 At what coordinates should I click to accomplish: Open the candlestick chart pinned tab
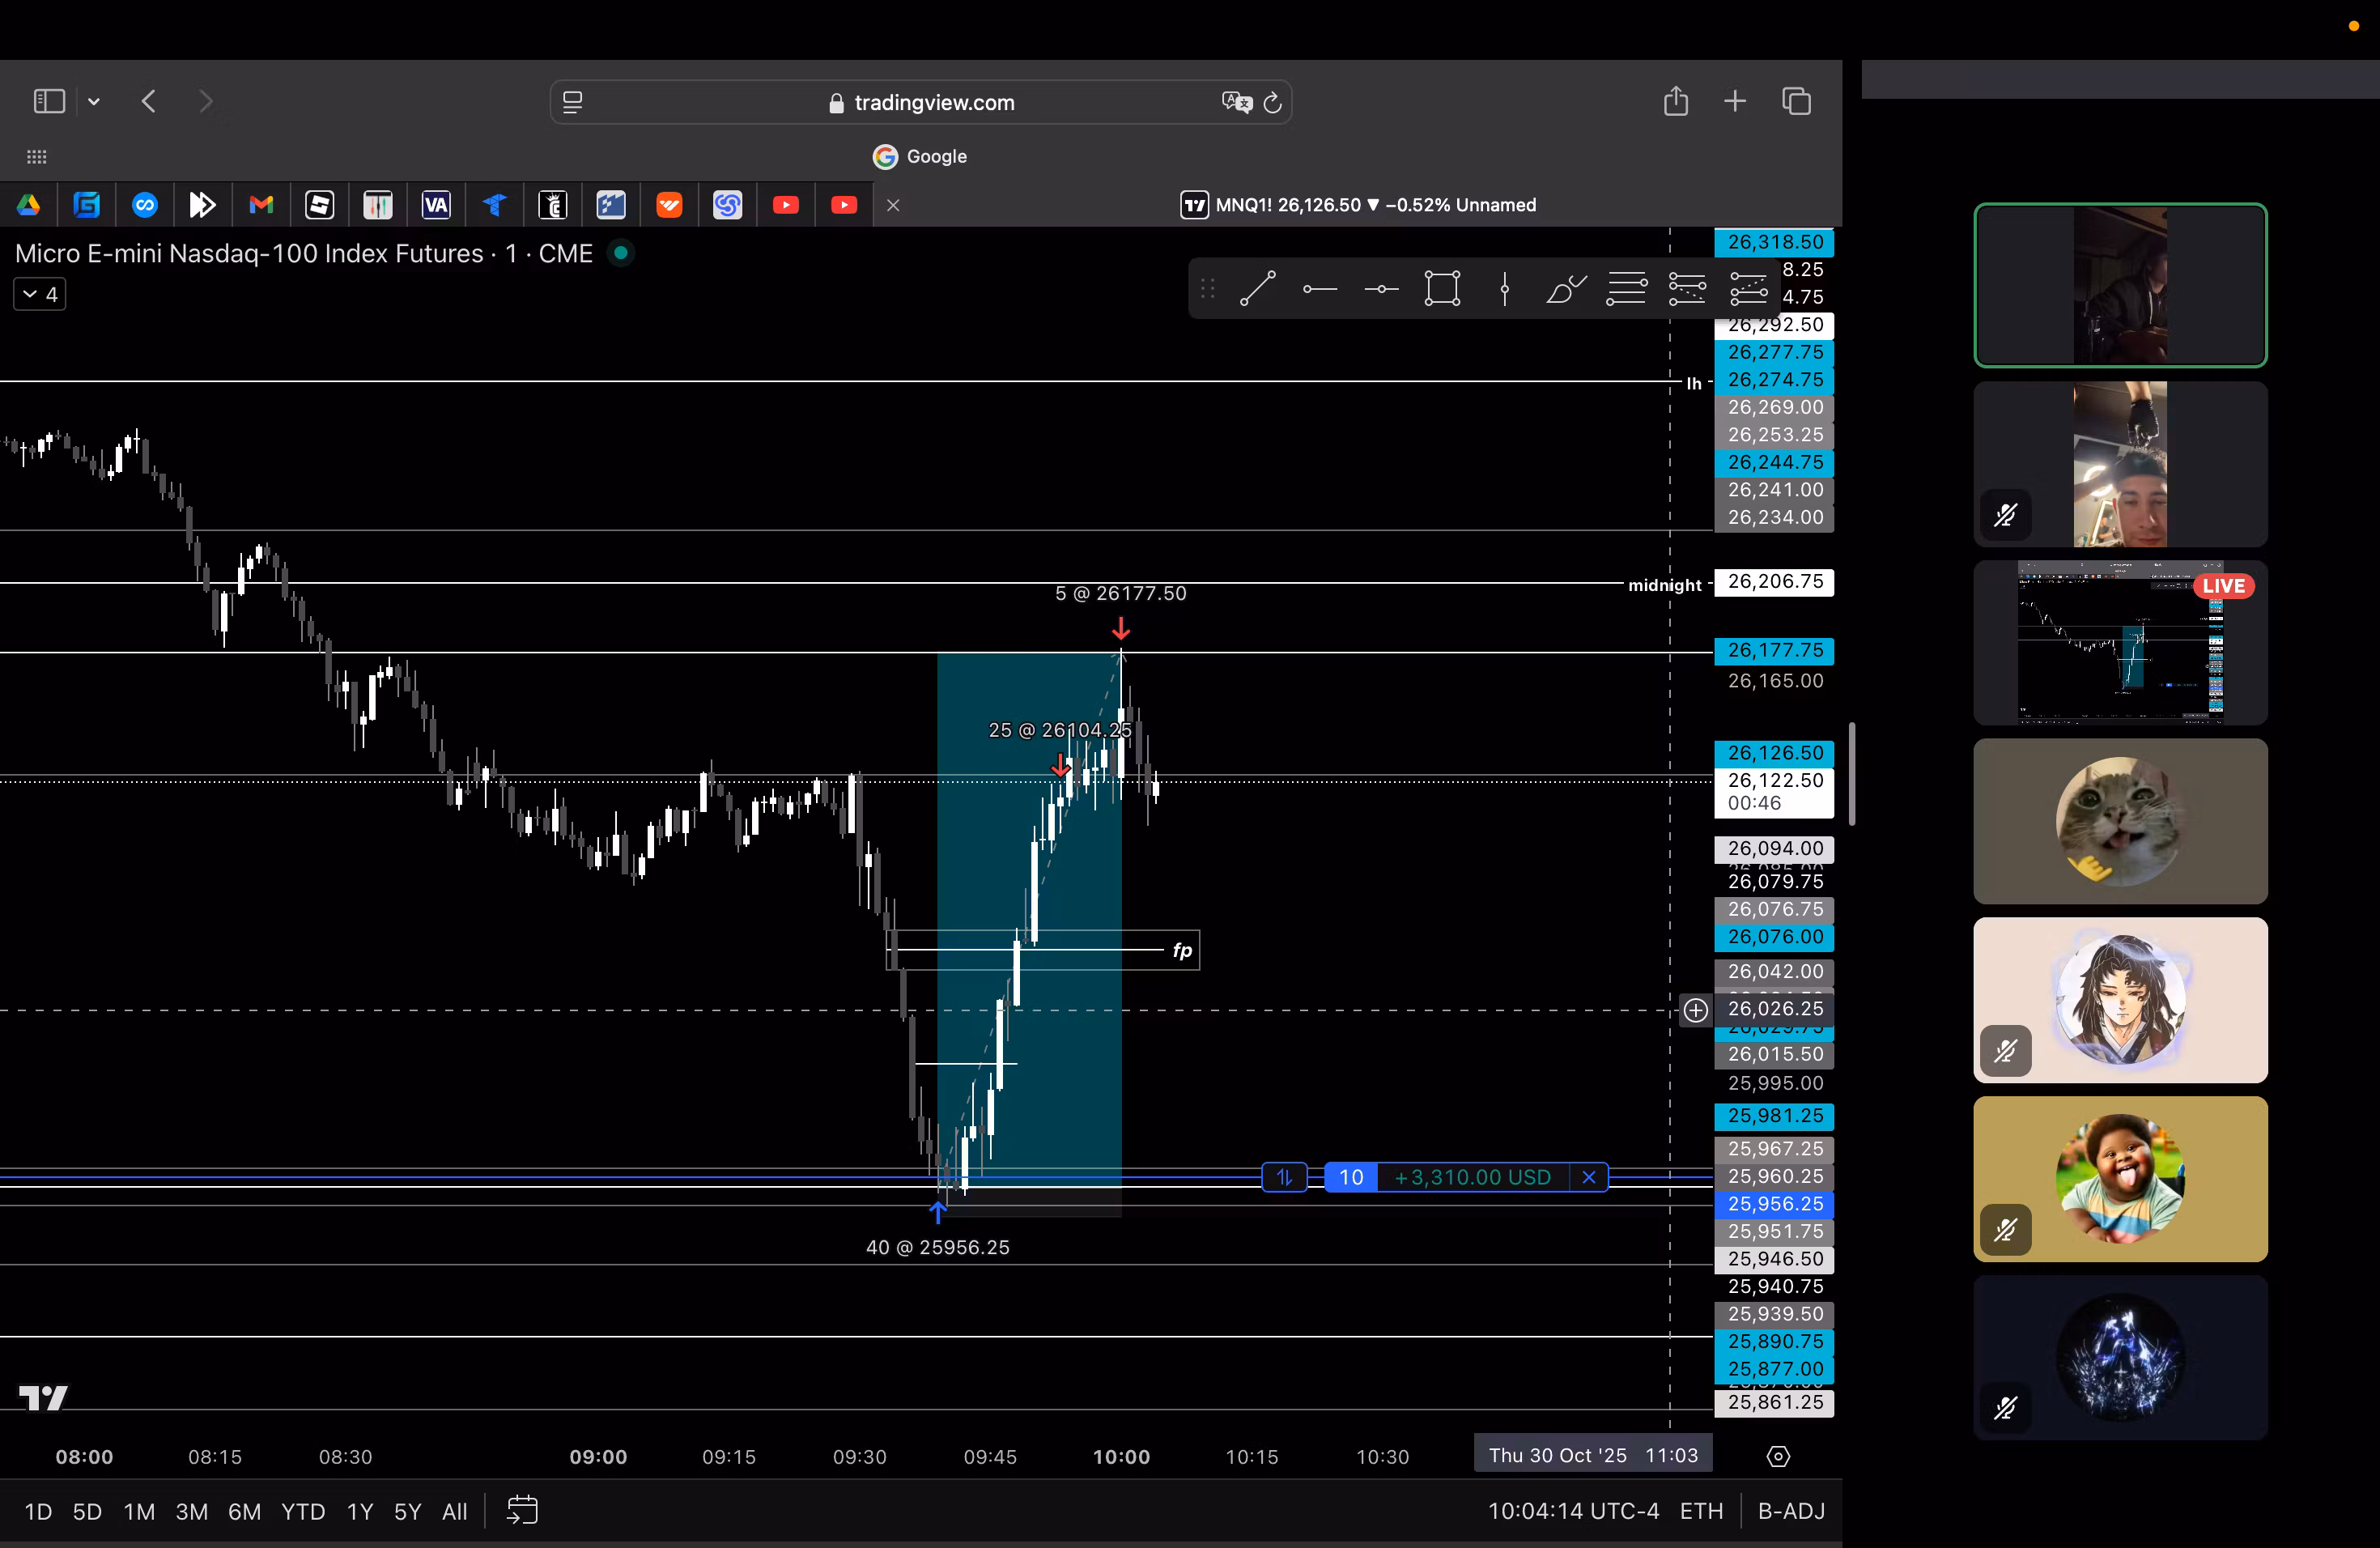(378, 205)
